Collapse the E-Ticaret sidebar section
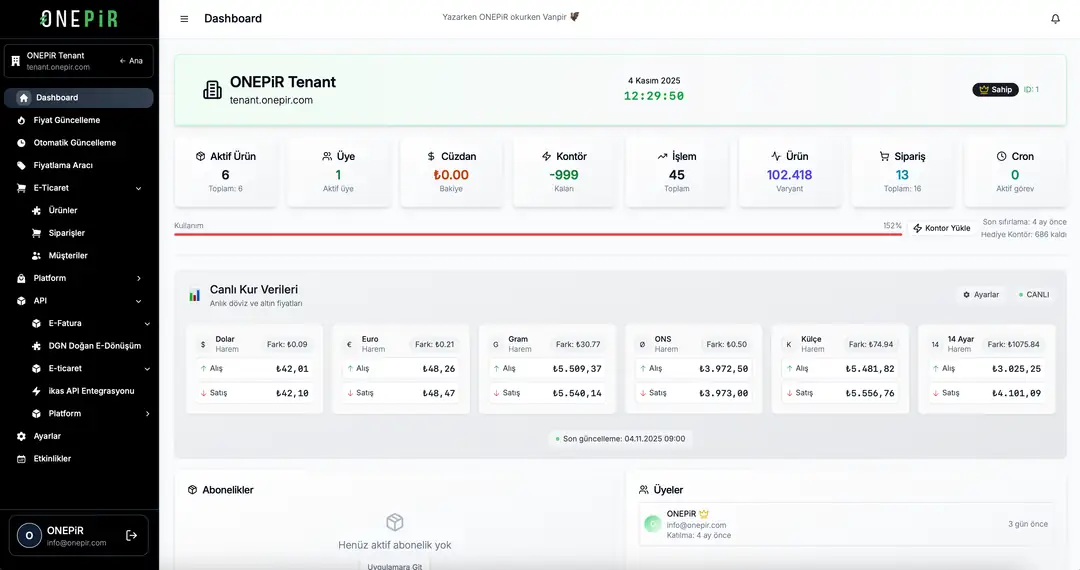 (138, 188)
